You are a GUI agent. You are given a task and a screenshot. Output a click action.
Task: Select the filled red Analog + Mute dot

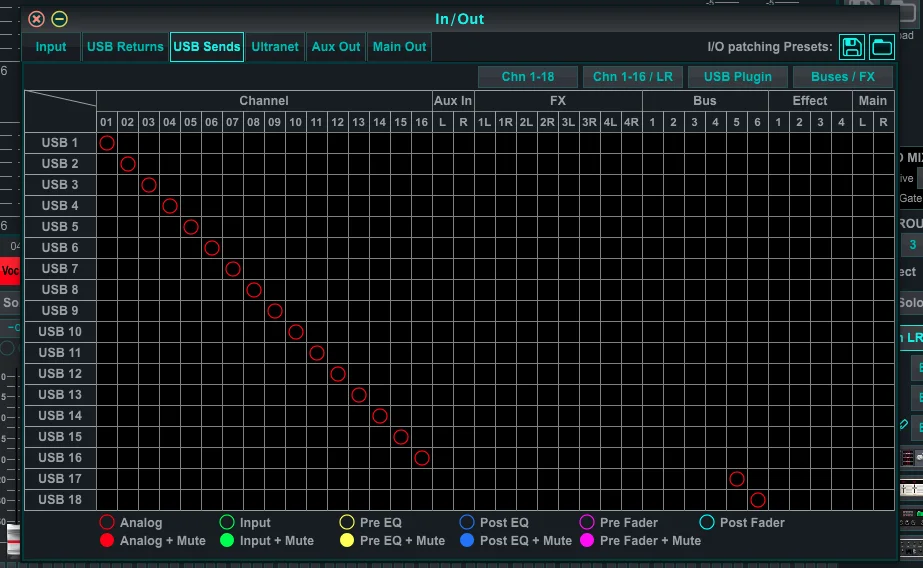107,540
